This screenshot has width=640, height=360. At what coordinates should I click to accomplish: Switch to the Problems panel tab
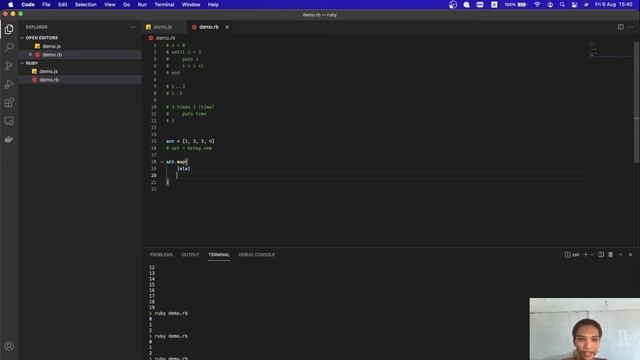(x=161, y=255)
